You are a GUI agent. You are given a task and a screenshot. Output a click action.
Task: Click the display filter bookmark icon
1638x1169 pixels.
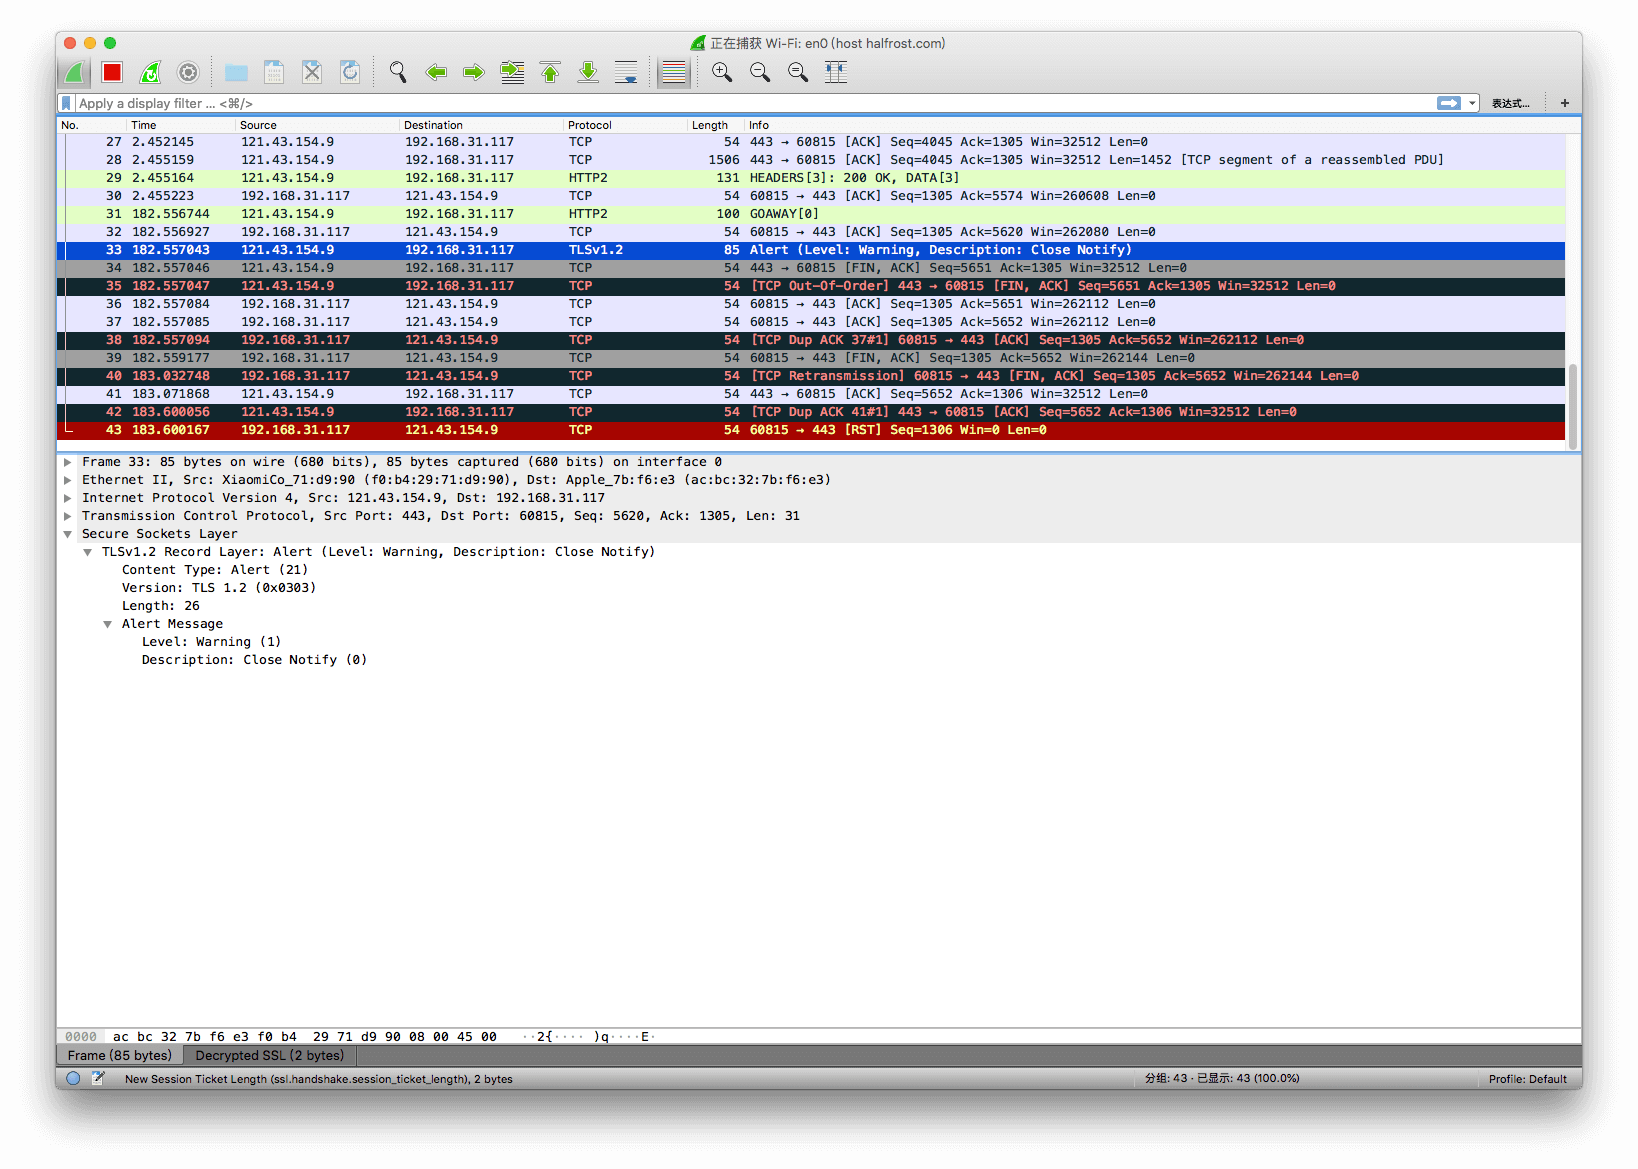[x=66, y=103]
